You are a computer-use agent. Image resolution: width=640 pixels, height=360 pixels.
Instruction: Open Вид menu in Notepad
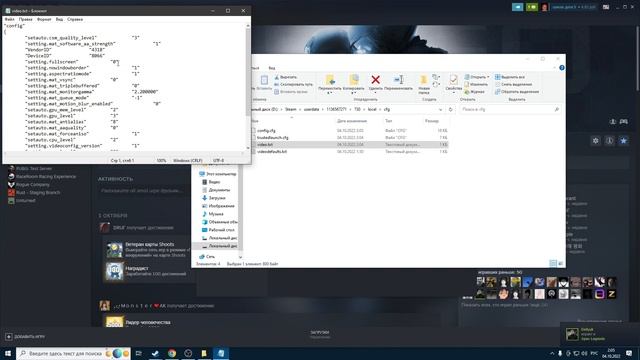pos(59,19)
